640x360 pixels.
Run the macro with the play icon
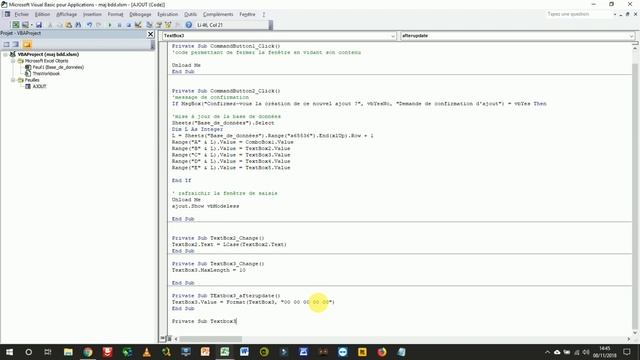[x=109, y=25]
